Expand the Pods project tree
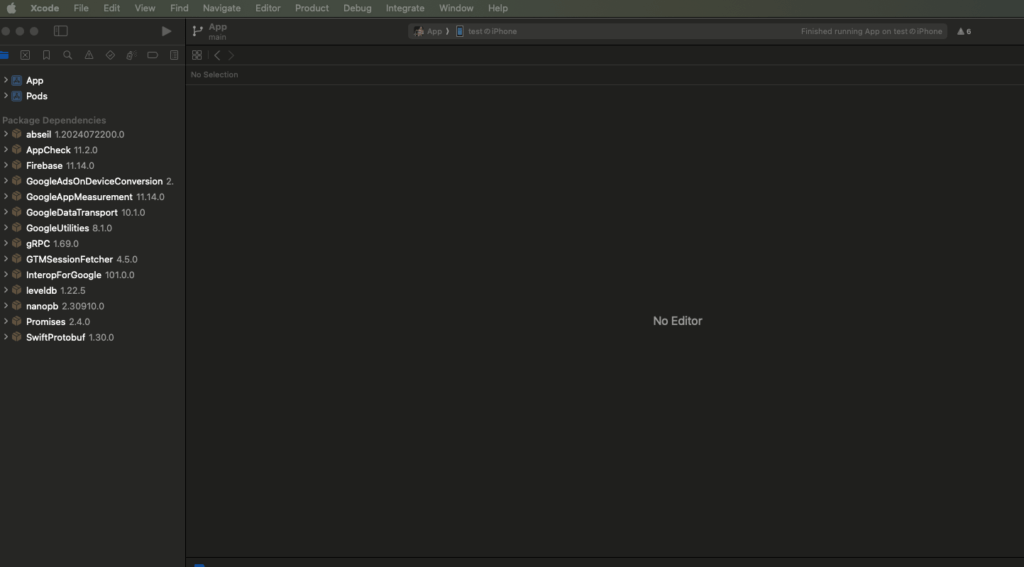 pos(5,95)
